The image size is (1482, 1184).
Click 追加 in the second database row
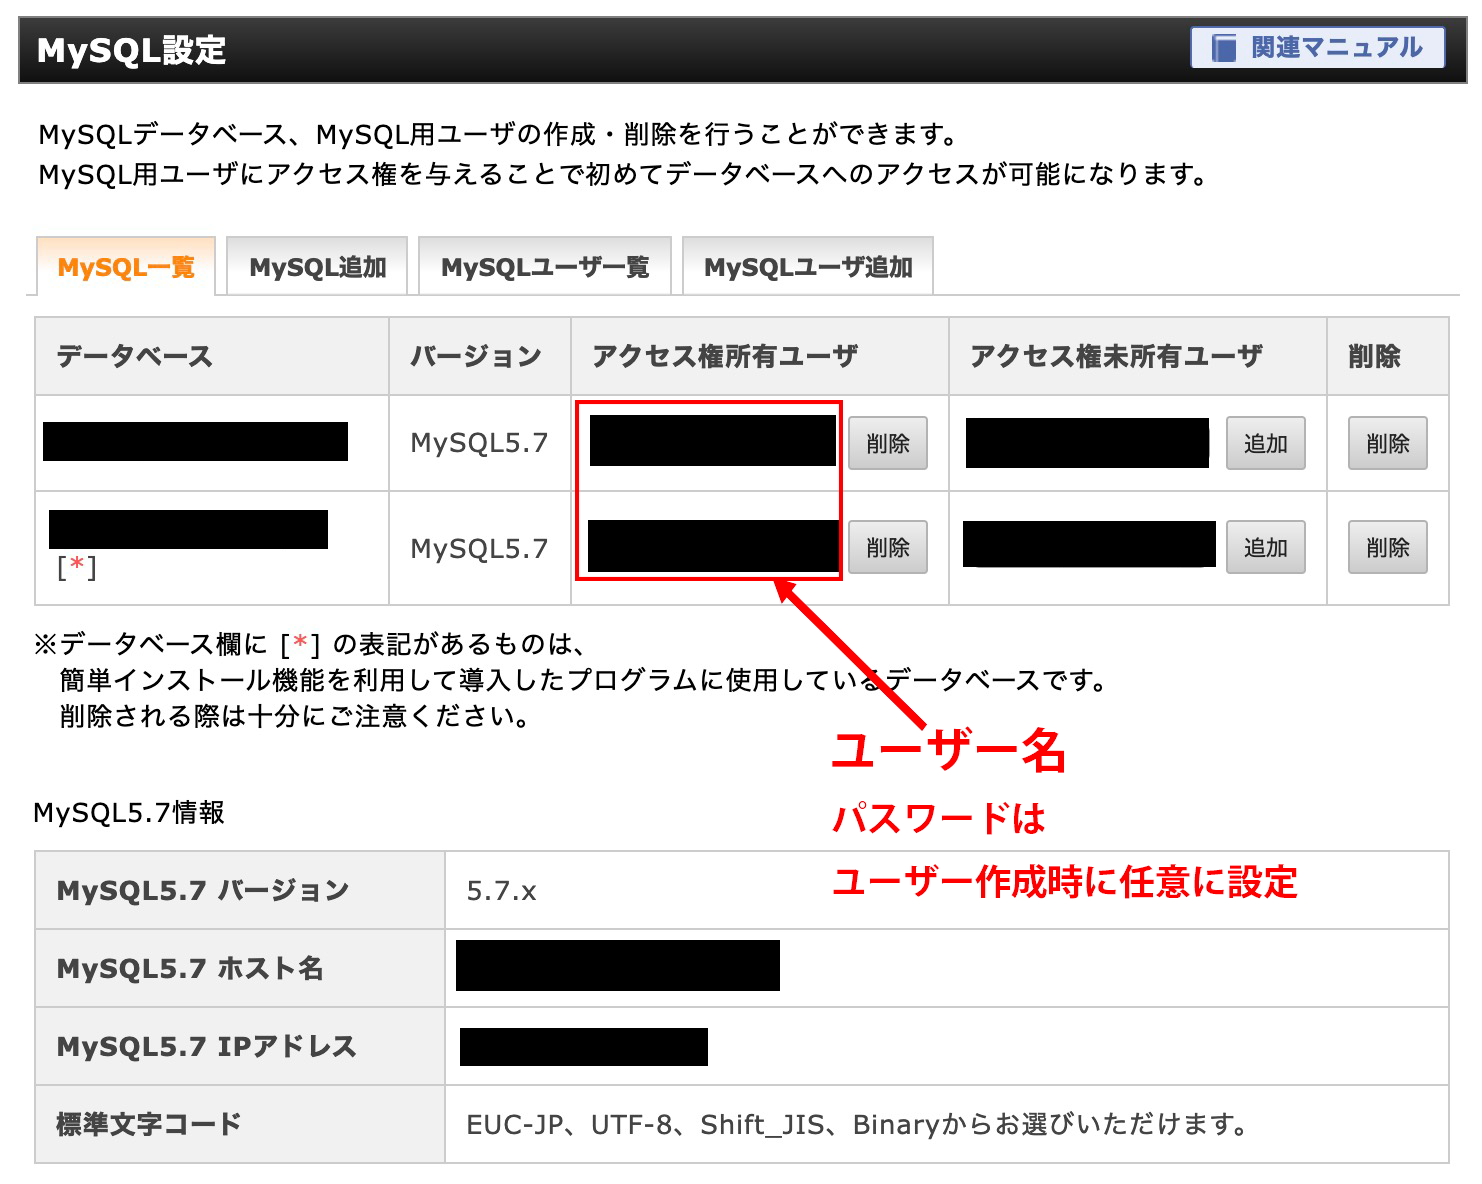(1265, 547)
